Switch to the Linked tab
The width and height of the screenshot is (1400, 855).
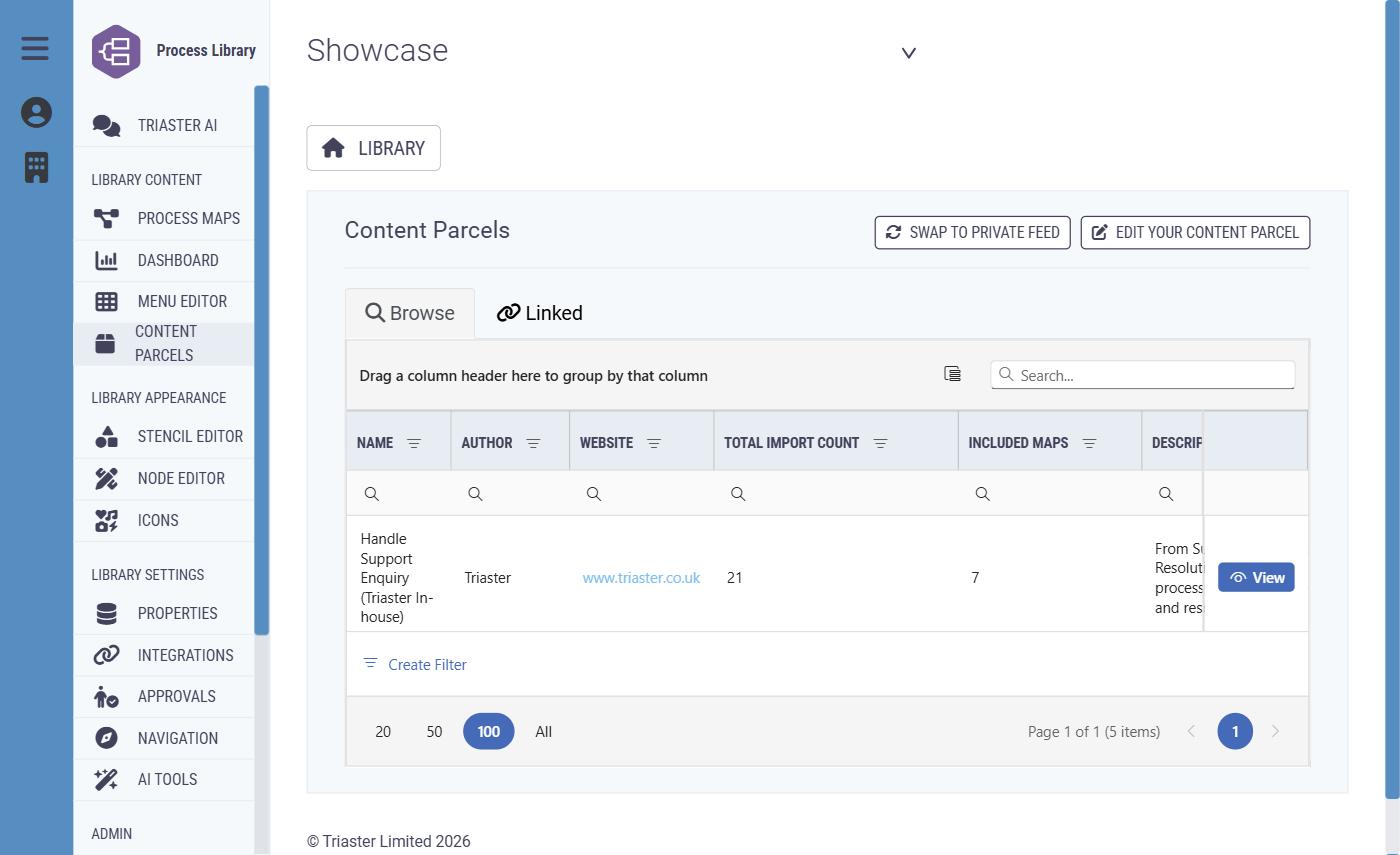[x=540, y=313]
